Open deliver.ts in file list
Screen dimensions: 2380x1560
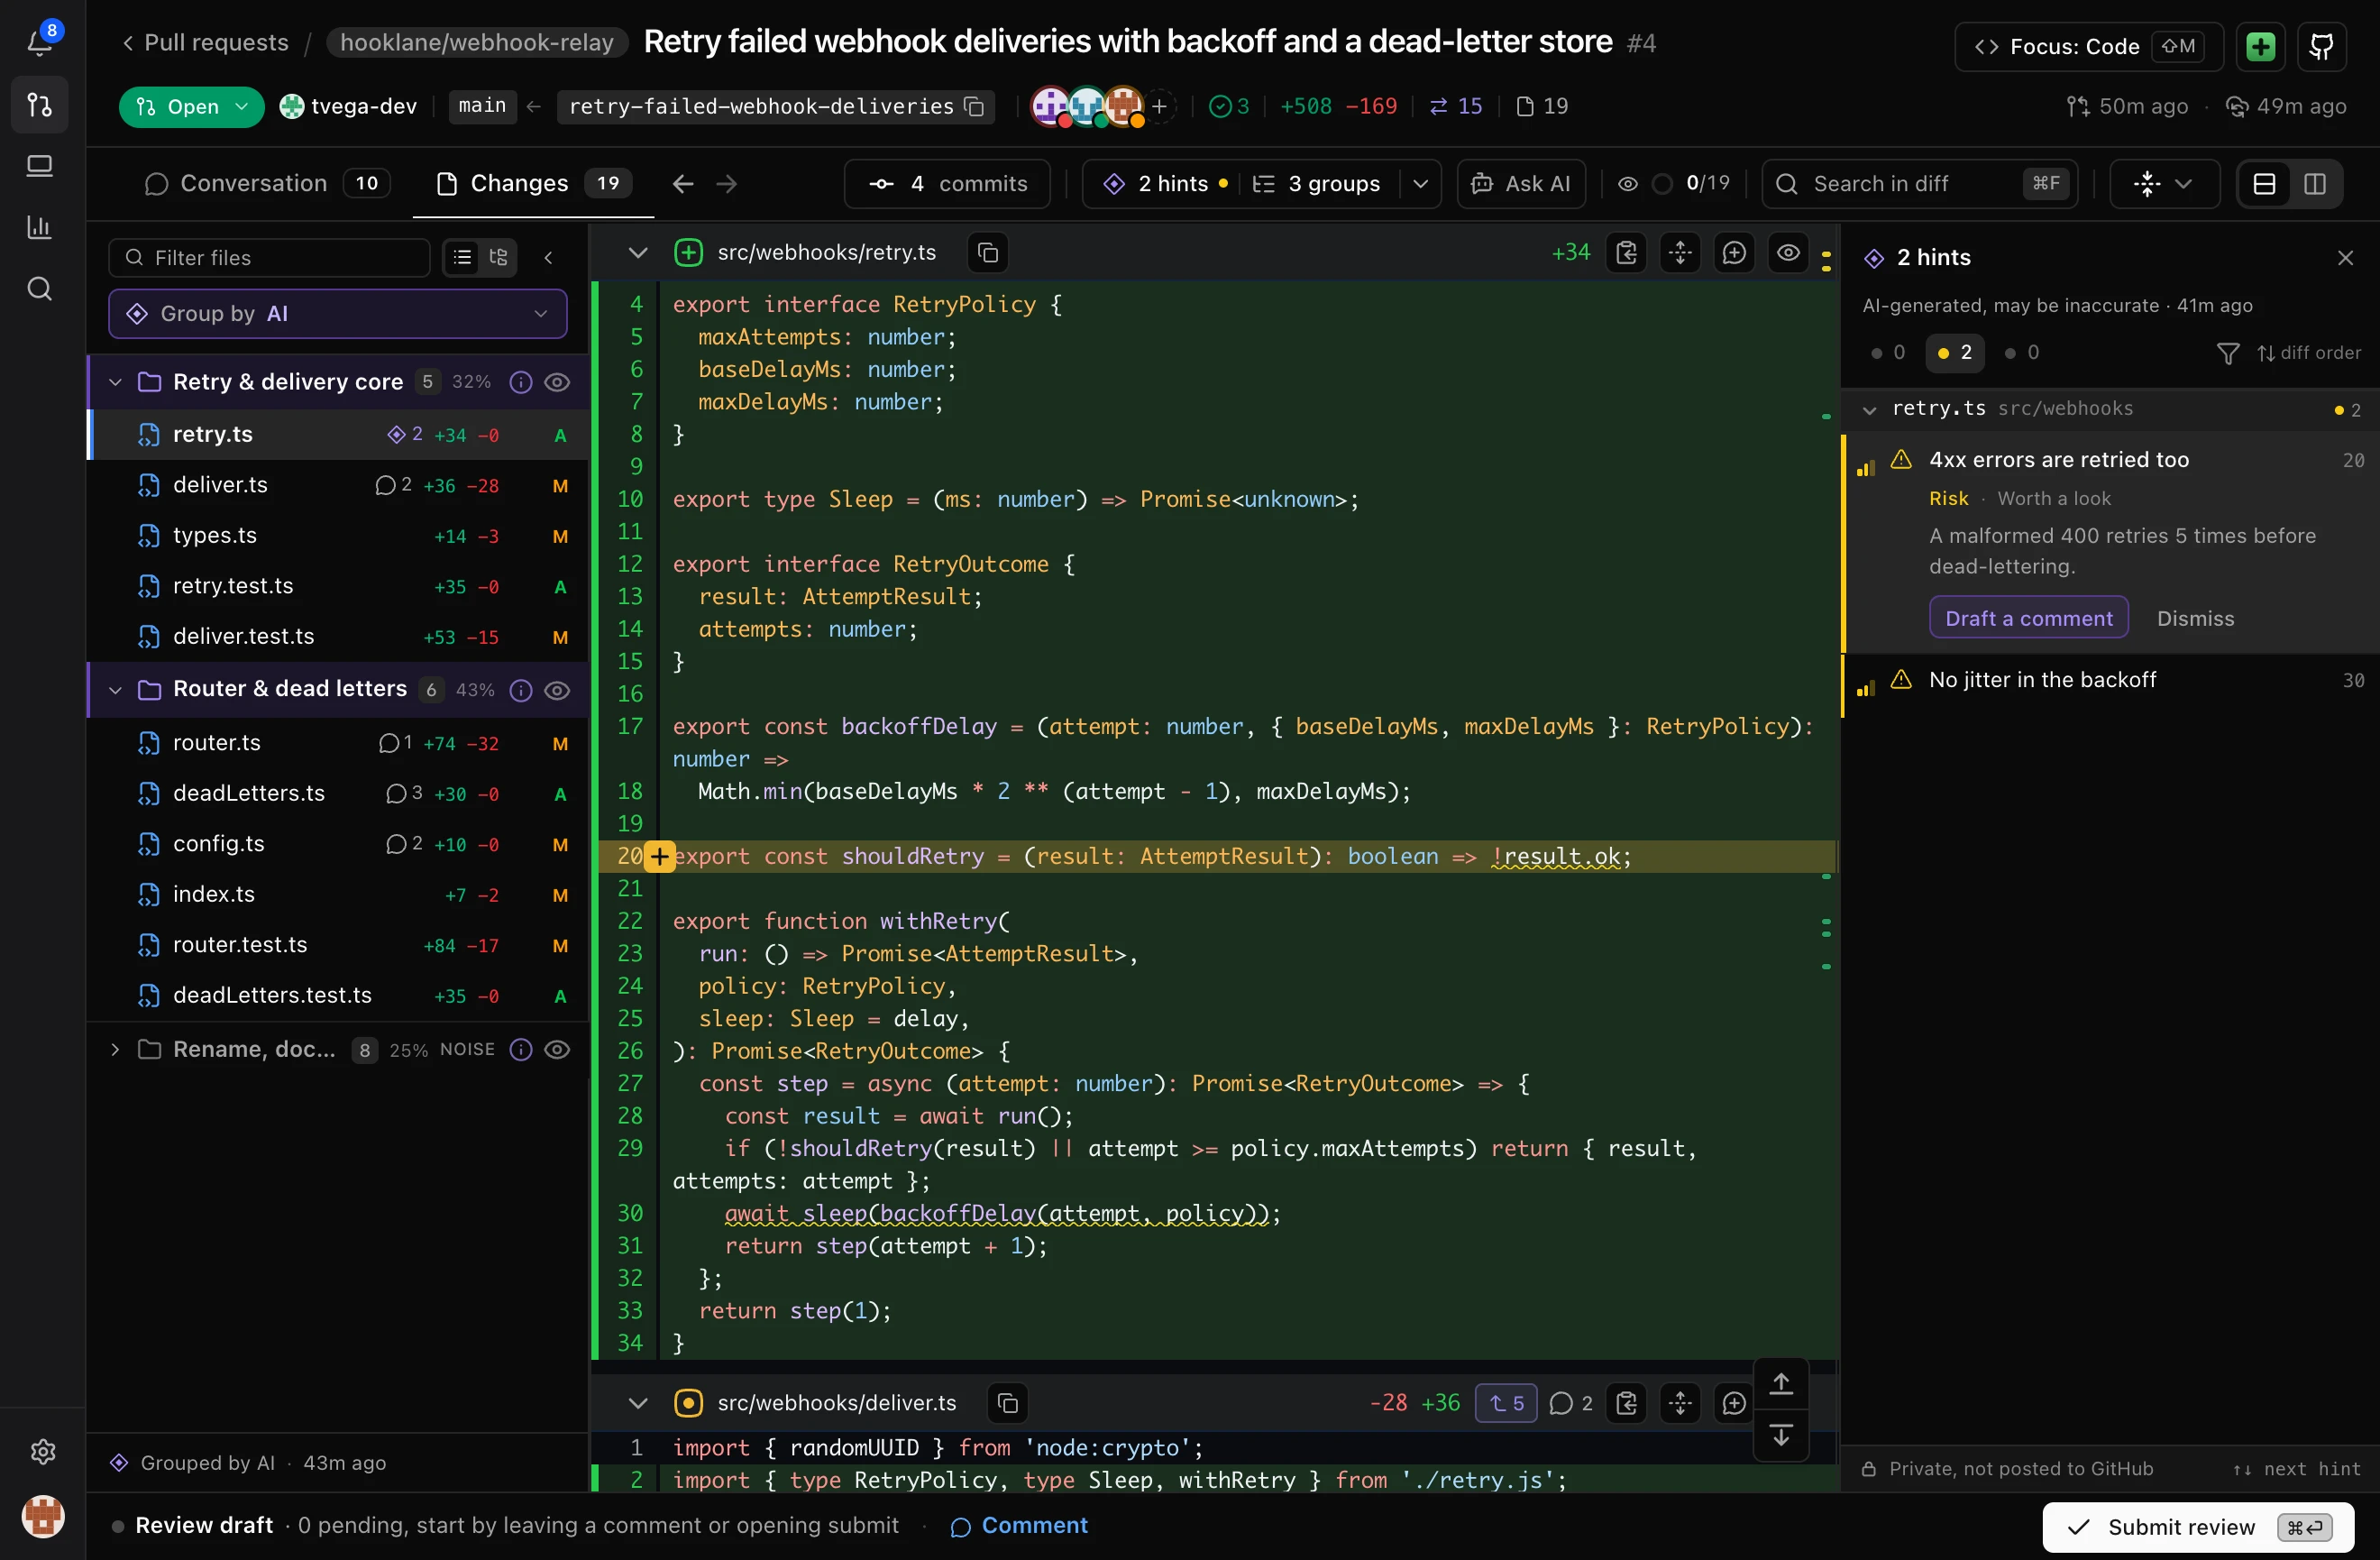pyautogui.click(x=339, y=486)
